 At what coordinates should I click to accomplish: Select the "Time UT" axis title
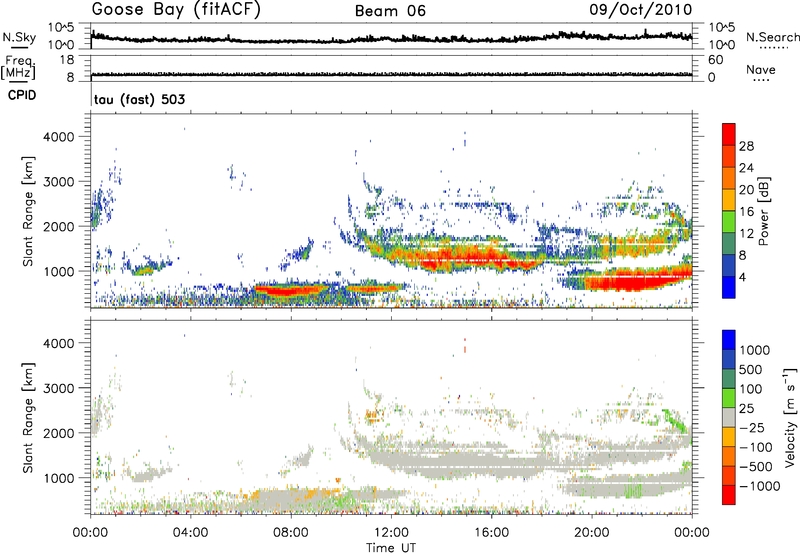(391, 548)
